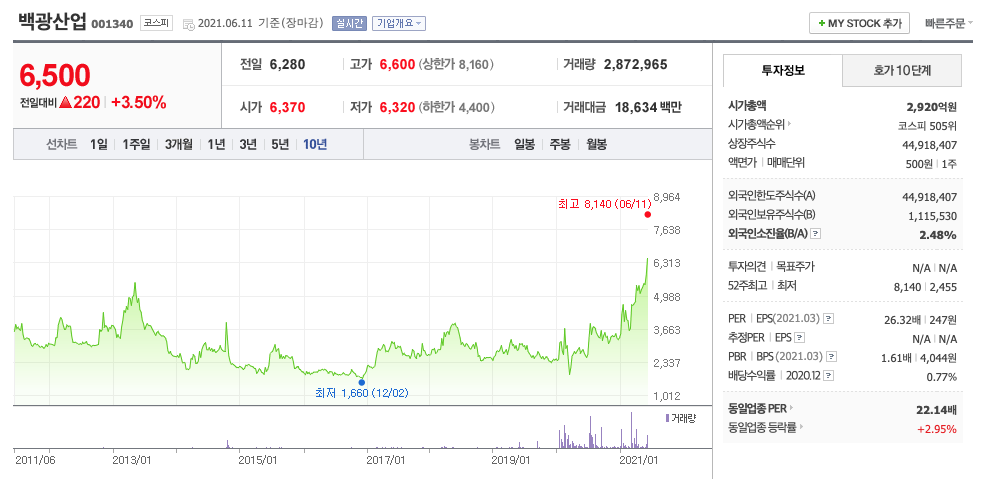Screen dimensions: 986x479
Task: Click the 최저 1,660 (12/02) chart label
Action: (x=362, y=394)
